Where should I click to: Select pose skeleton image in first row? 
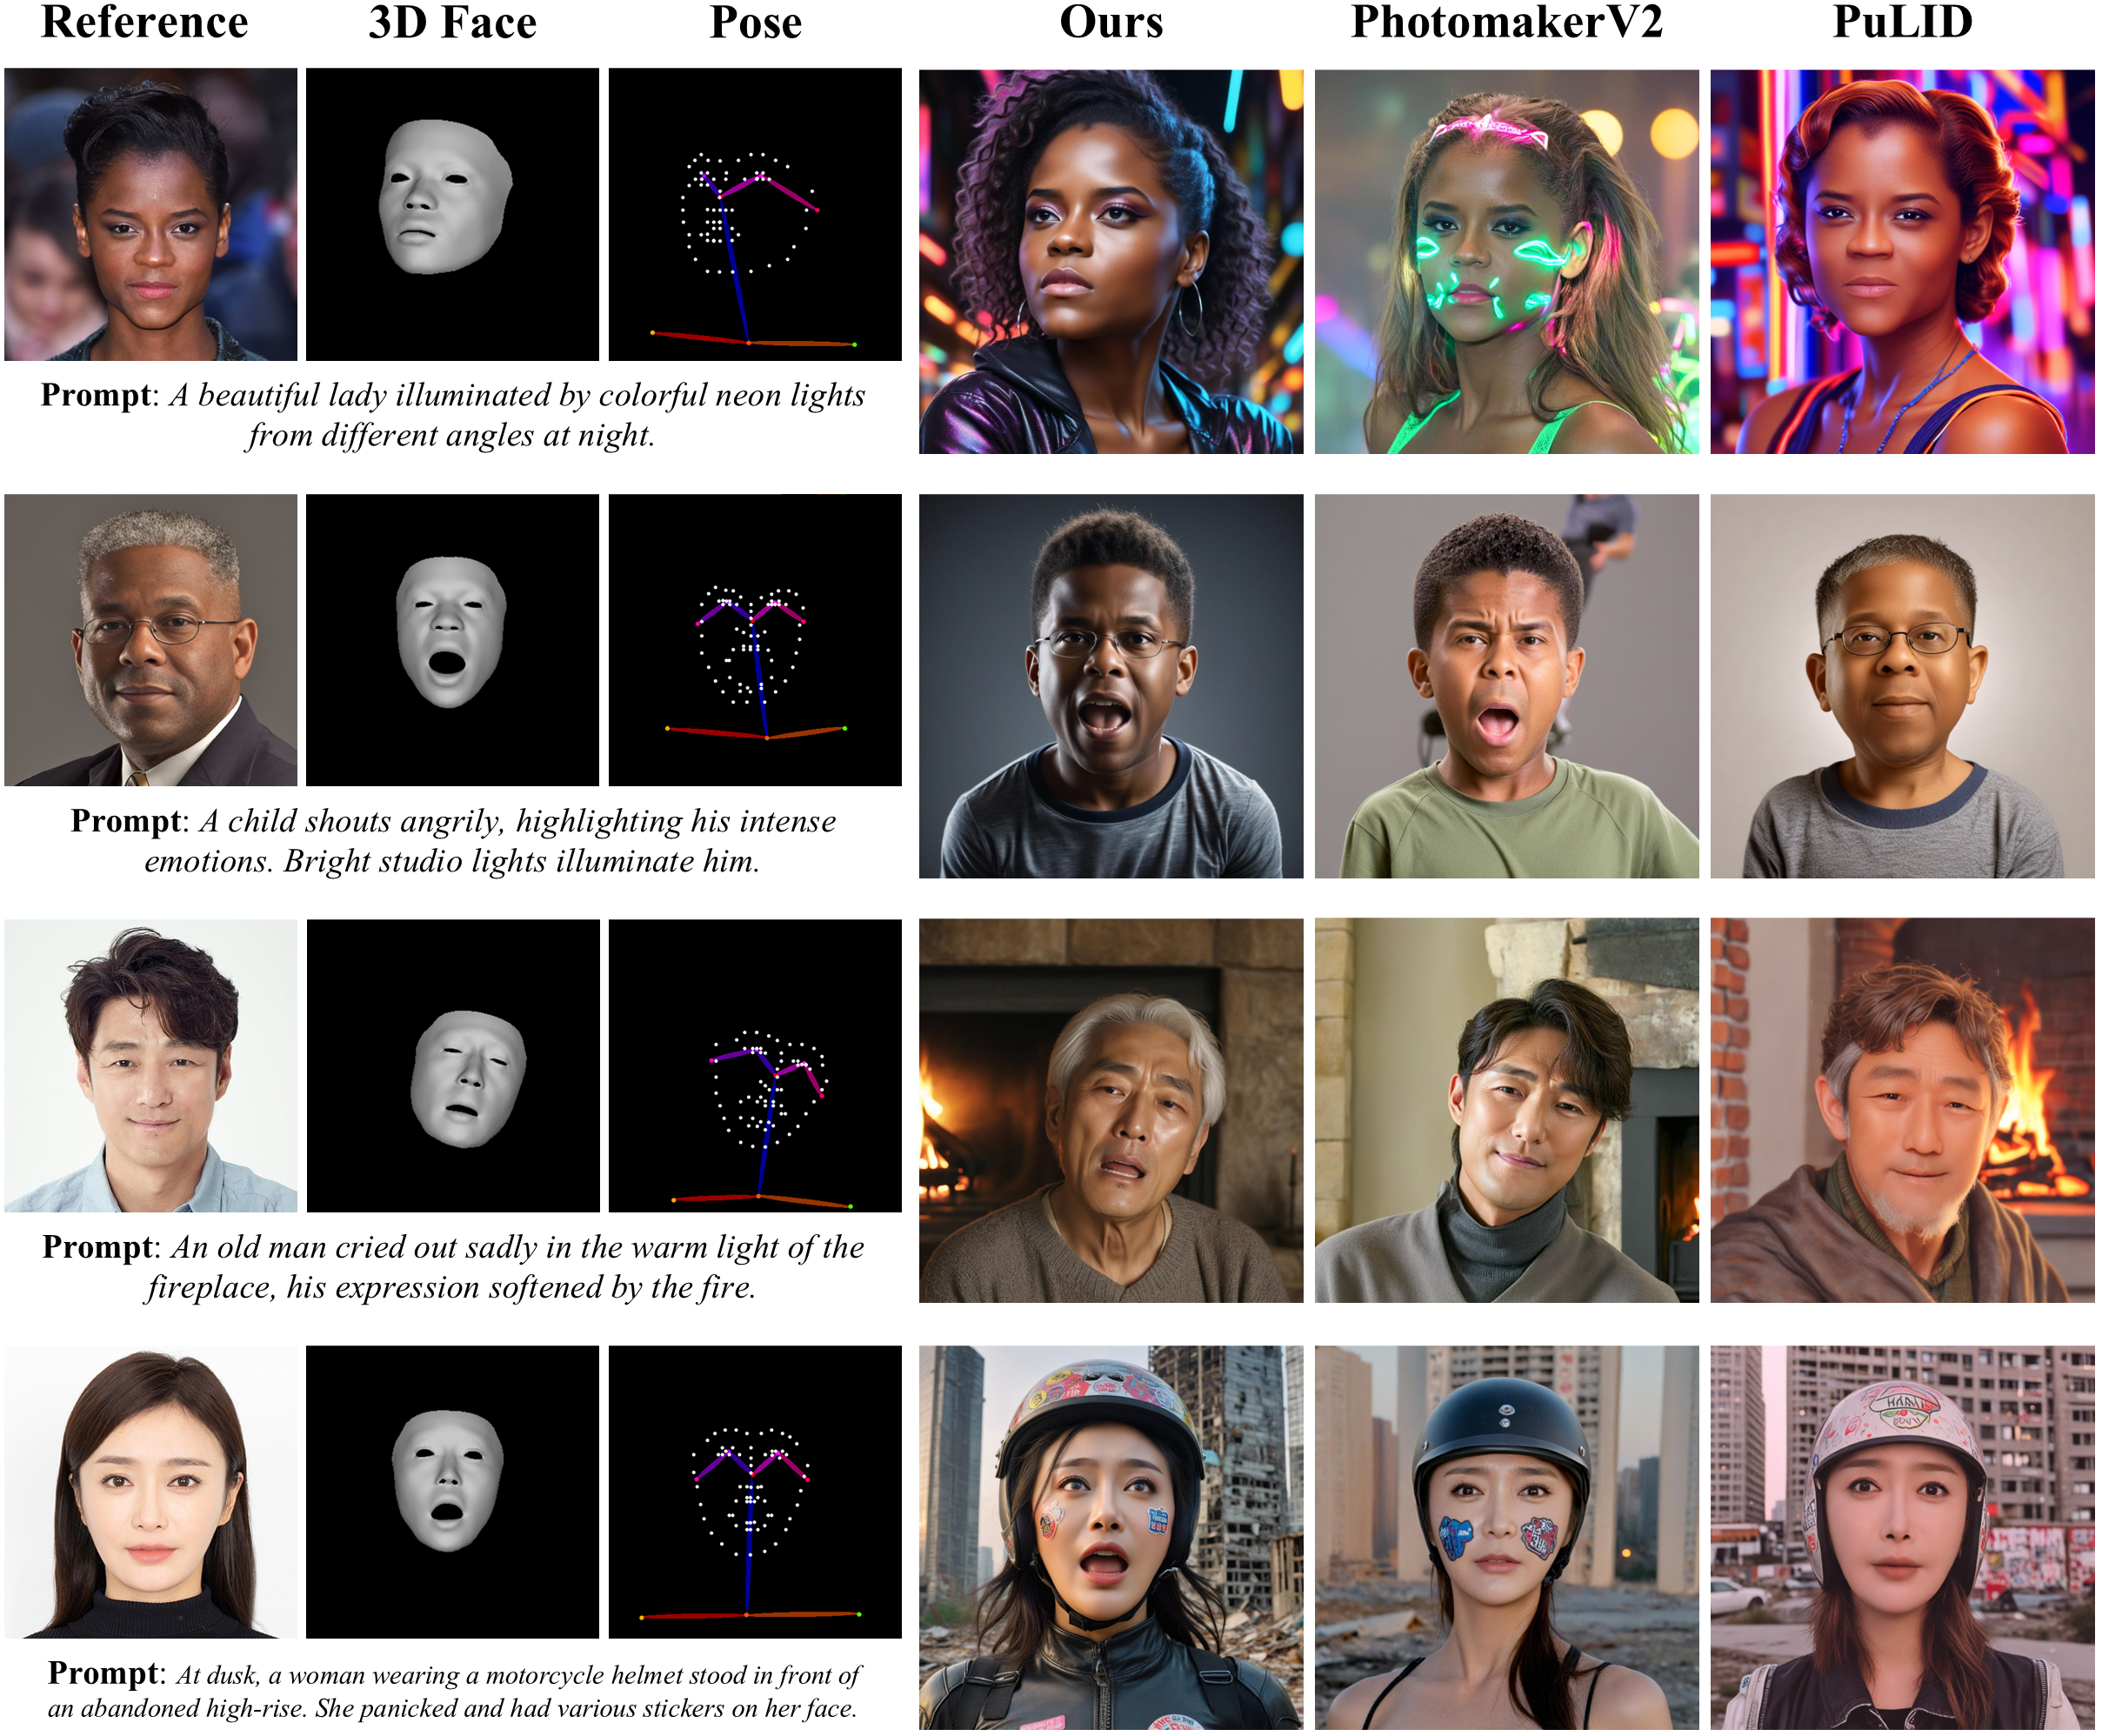pyautogui.click(x=755, y=214)
